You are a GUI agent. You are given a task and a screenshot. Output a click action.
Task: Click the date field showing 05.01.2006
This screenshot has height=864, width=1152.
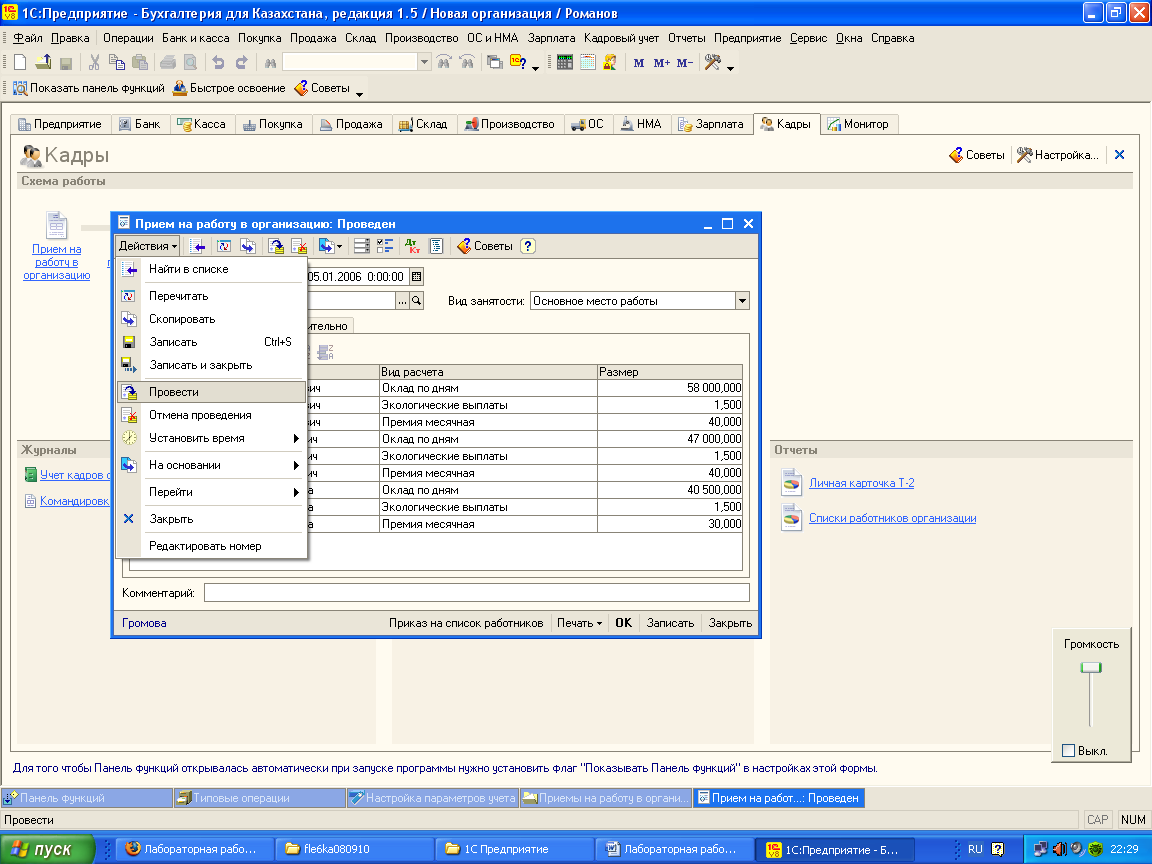pyautogui.click(x=356, y=276)
